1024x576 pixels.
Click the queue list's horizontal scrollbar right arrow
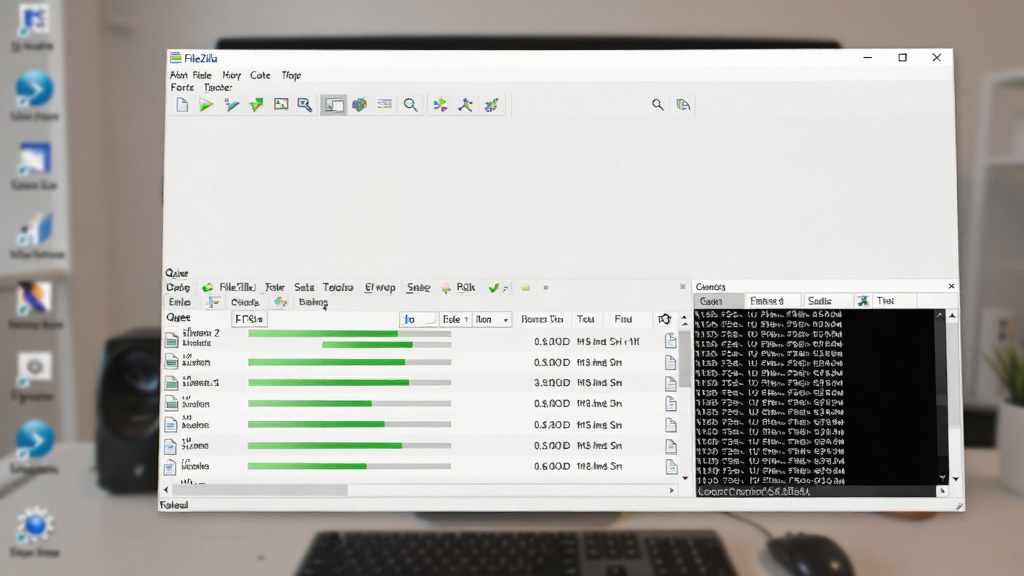pos(671,490)
